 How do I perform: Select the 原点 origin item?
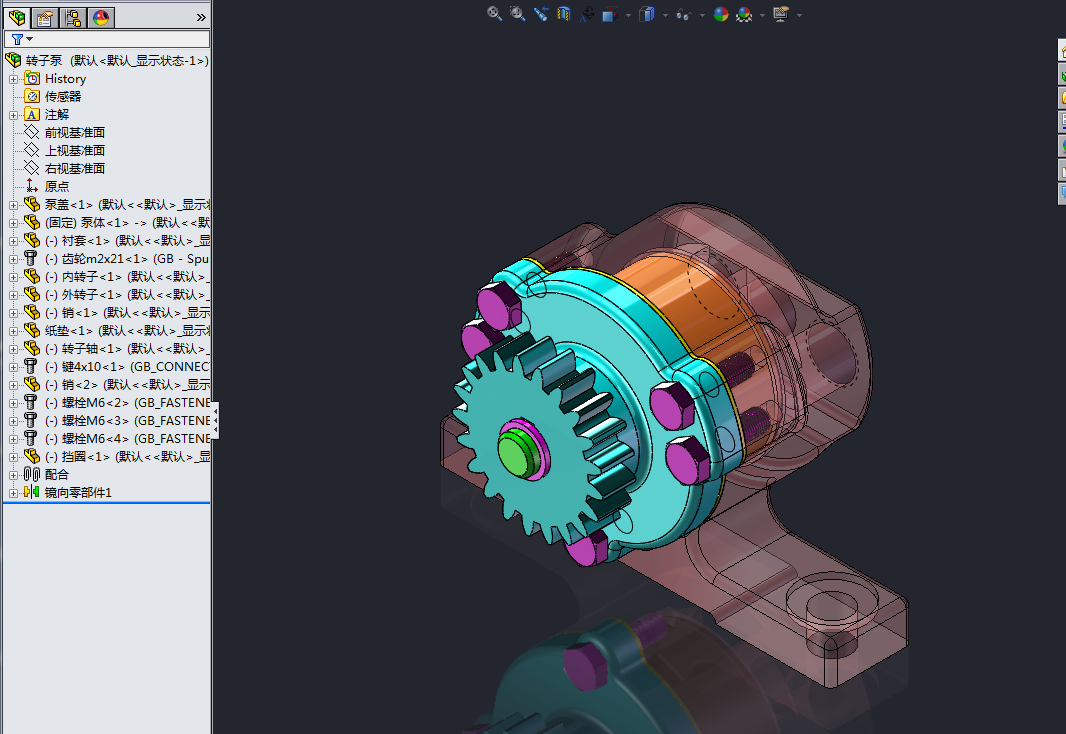[57, 186]
